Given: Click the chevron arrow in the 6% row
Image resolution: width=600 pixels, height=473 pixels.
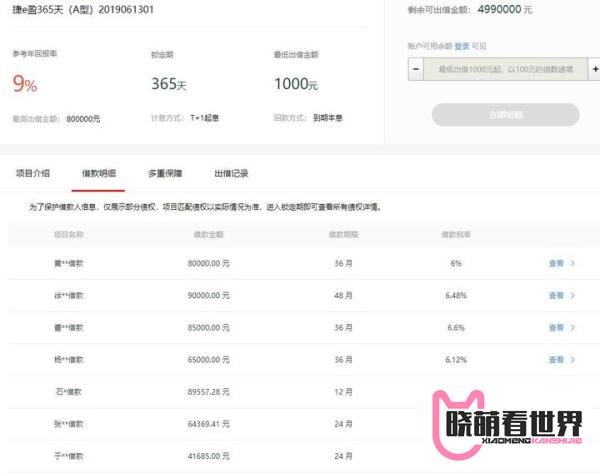Looking at the screenshot, I should (573, 263).
